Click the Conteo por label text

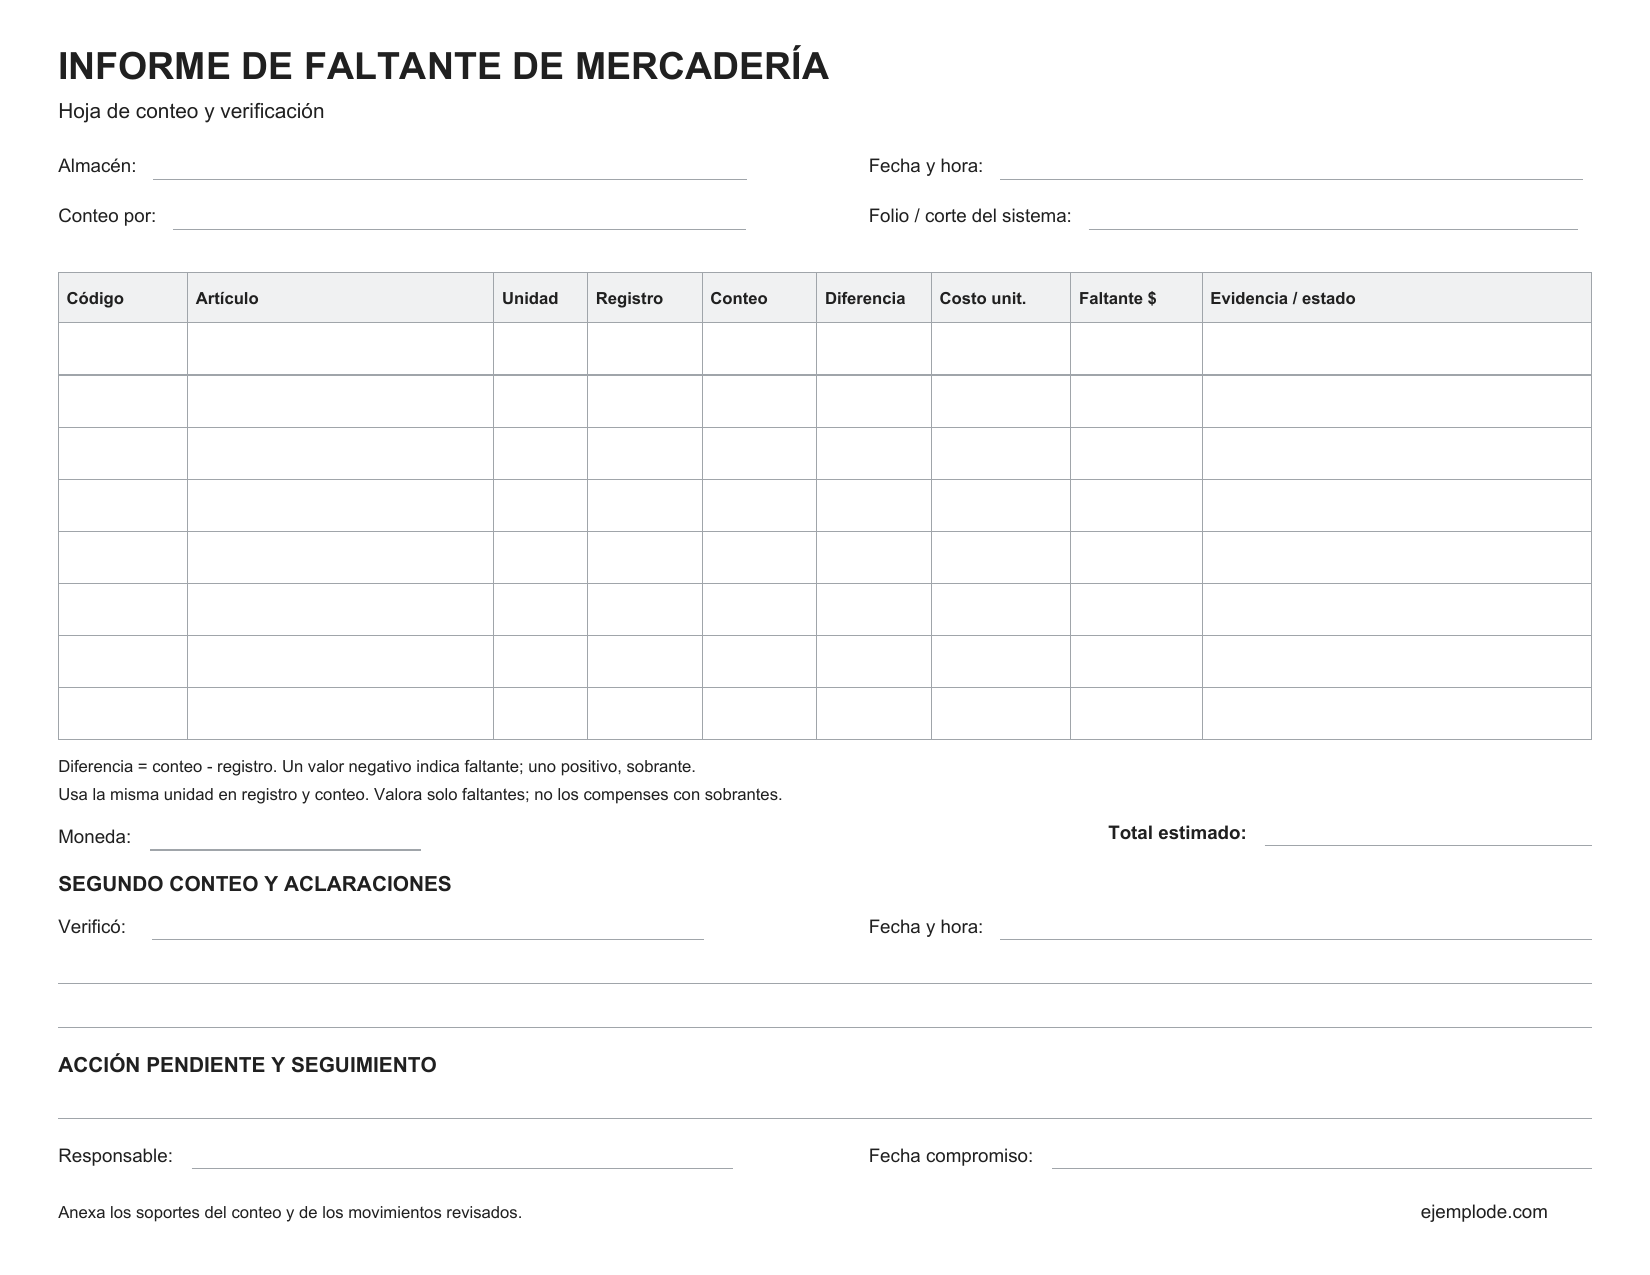107,216
